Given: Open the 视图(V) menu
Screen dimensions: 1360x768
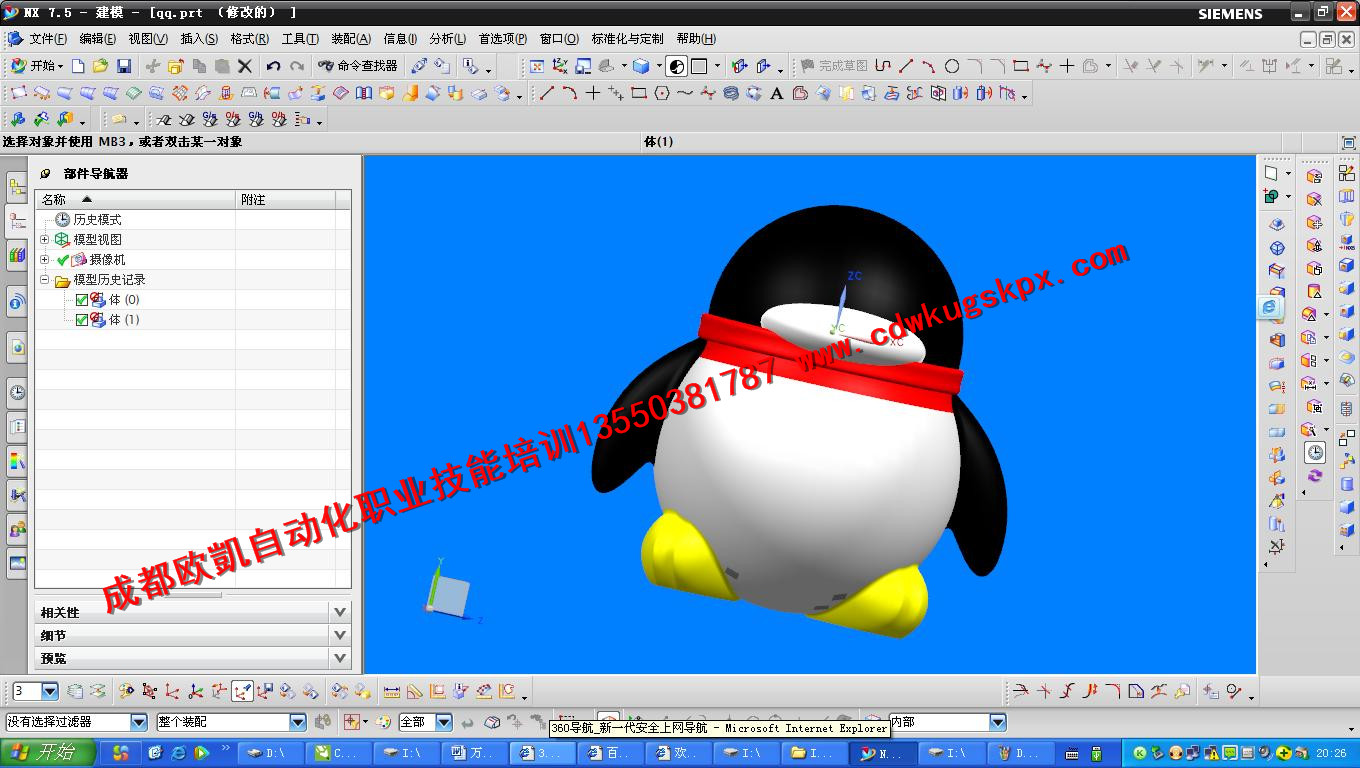Looking at the screenshot, I should pyautogui.click(x=148, y=39).
